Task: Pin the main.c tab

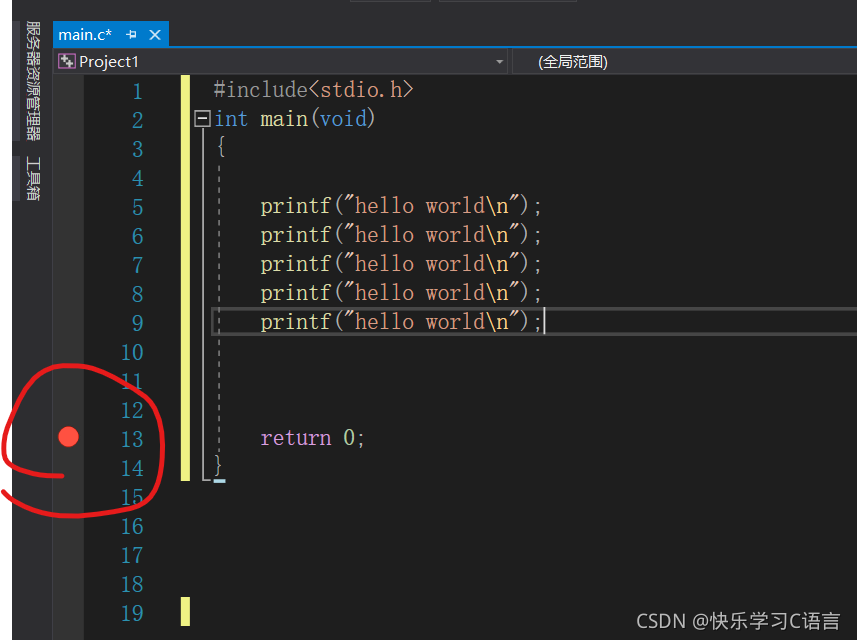Action: point(131,35)
